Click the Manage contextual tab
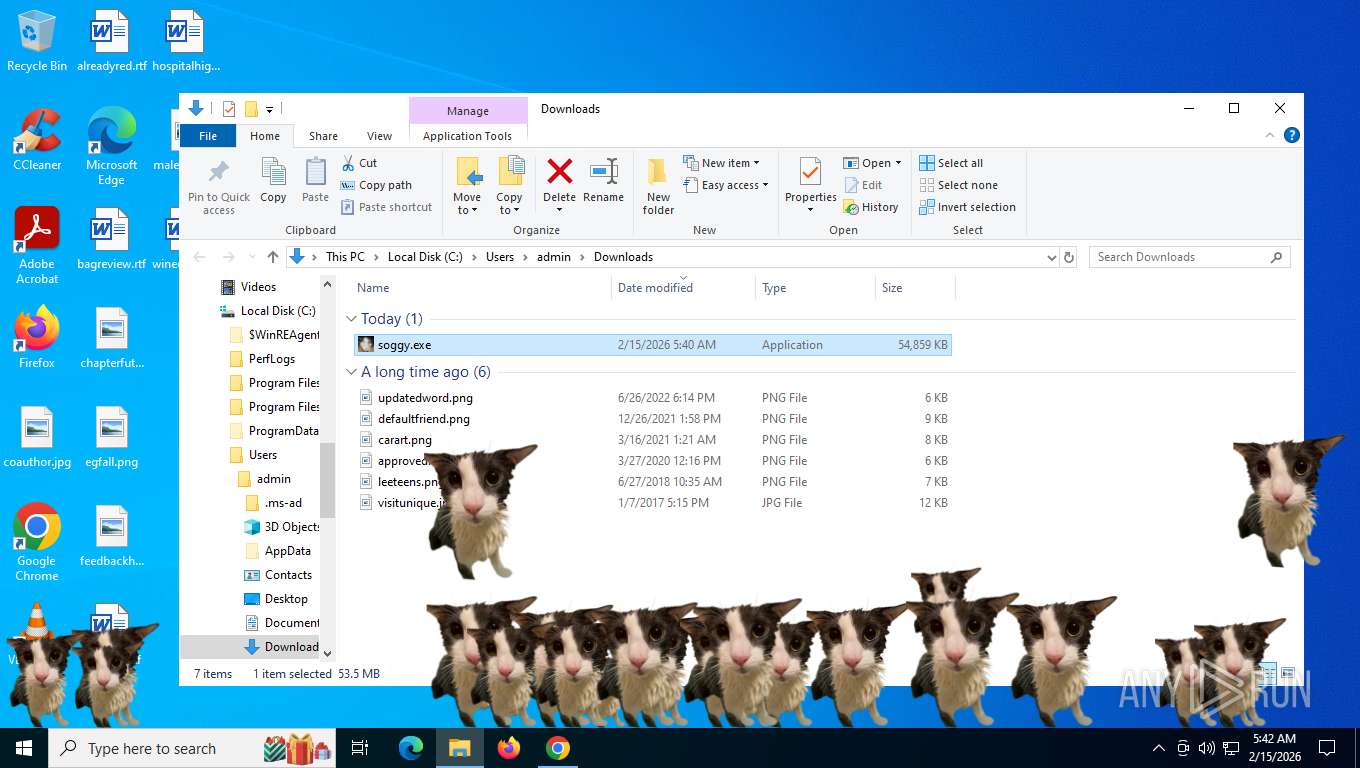1360x768 pixels. (468, 111)
